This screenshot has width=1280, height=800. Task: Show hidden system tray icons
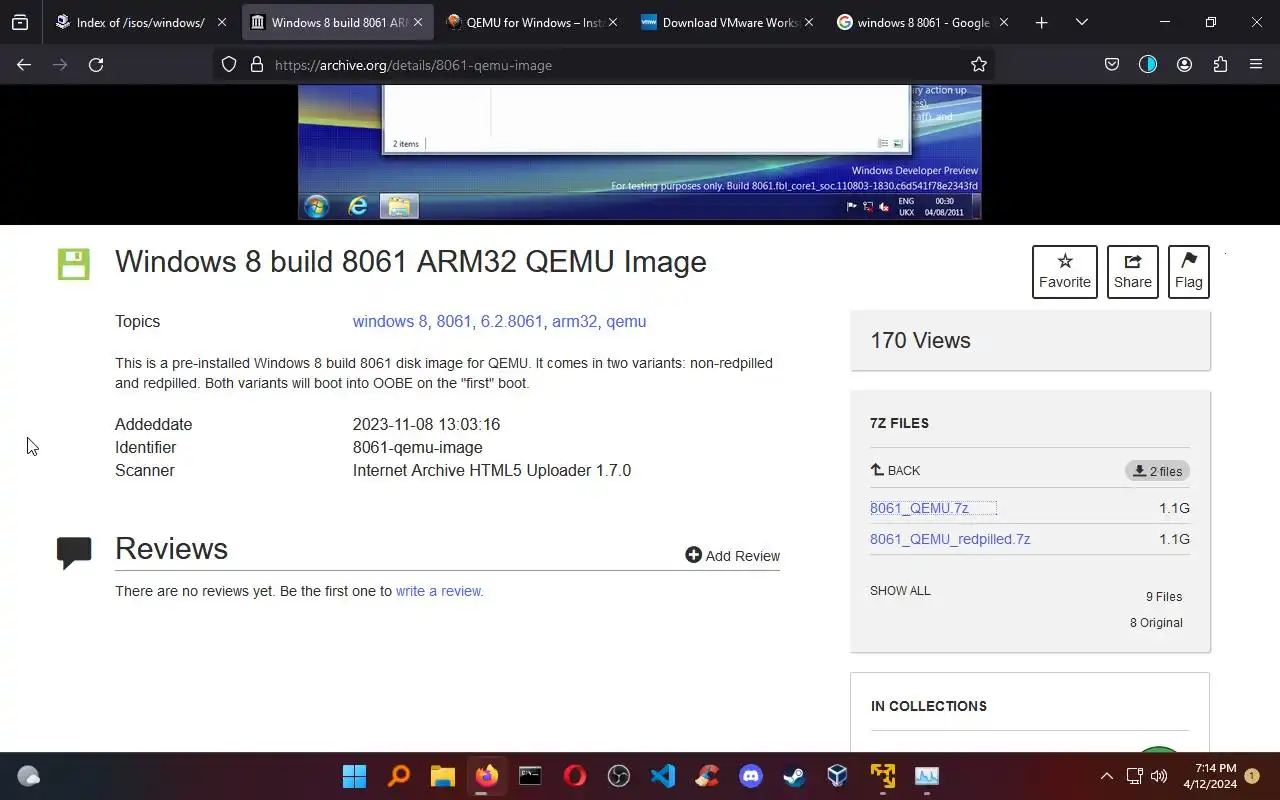[1106, 776]
